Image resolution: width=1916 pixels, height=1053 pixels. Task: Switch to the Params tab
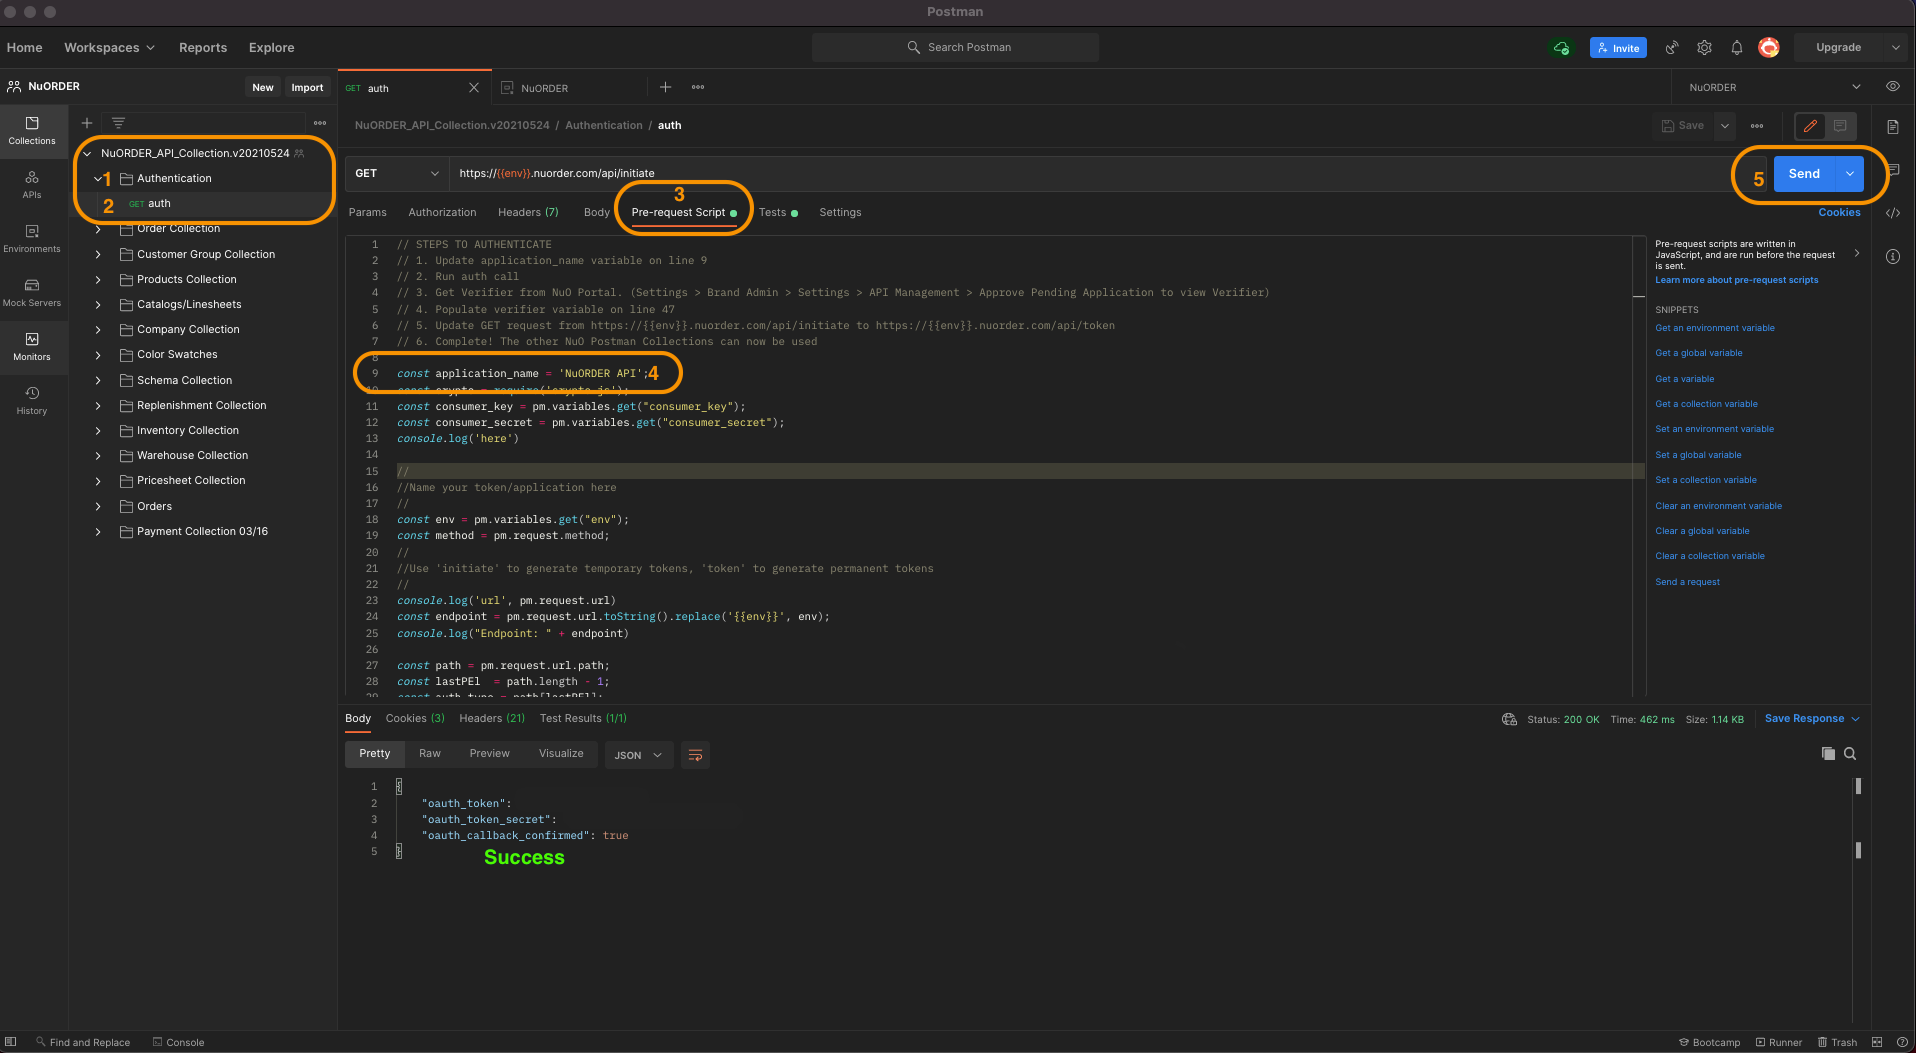coord(368,212)
